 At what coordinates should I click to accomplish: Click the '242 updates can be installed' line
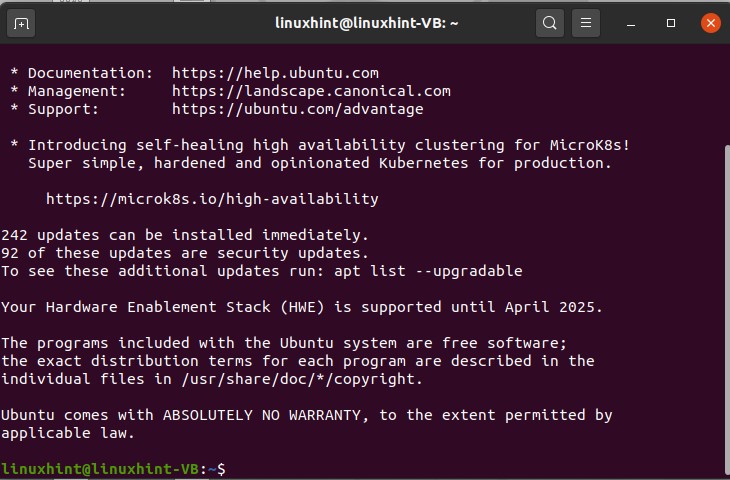185,235
